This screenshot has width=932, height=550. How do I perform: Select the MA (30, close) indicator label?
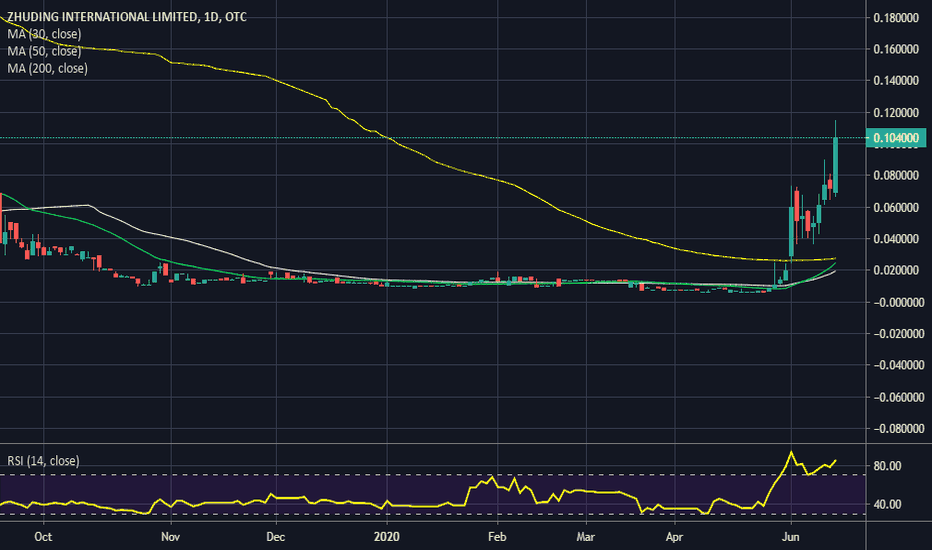click(44, 34)
